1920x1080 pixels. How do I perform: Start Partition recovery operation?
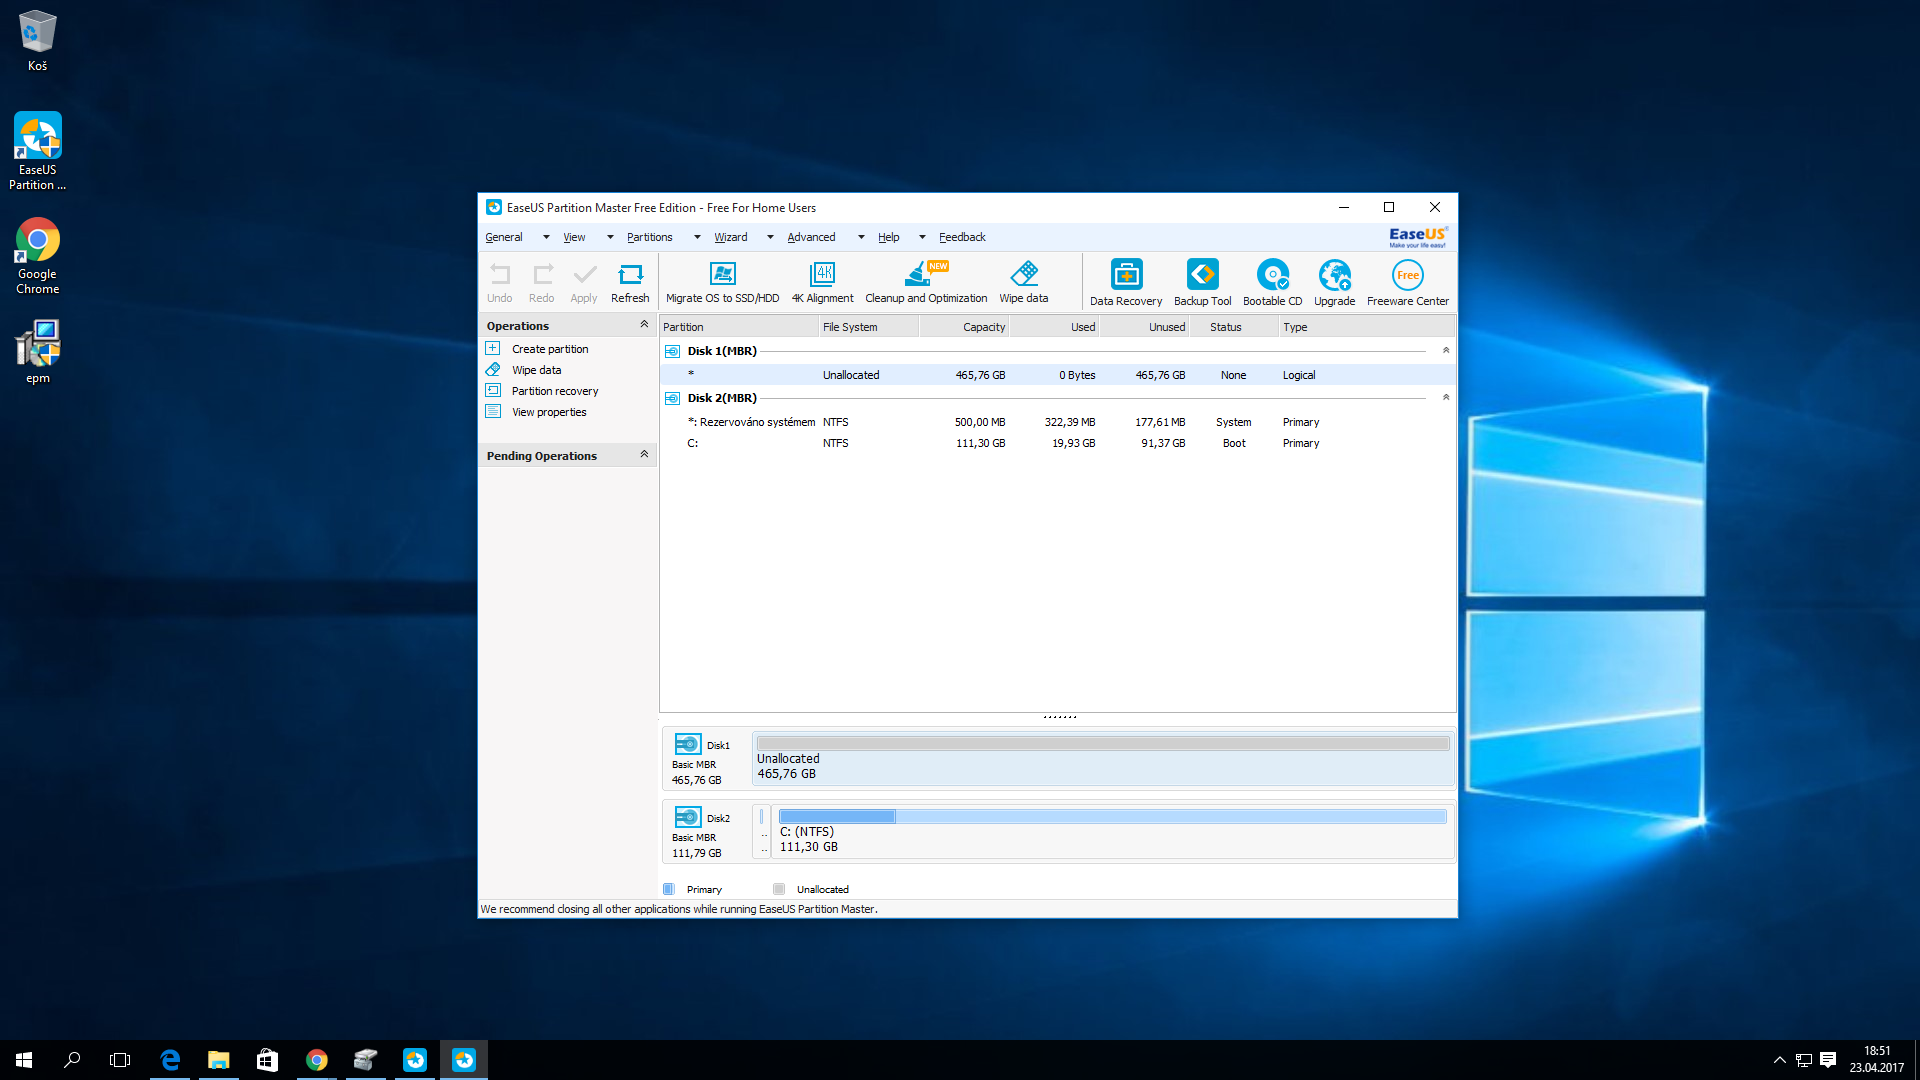click(x=554, y=391)
